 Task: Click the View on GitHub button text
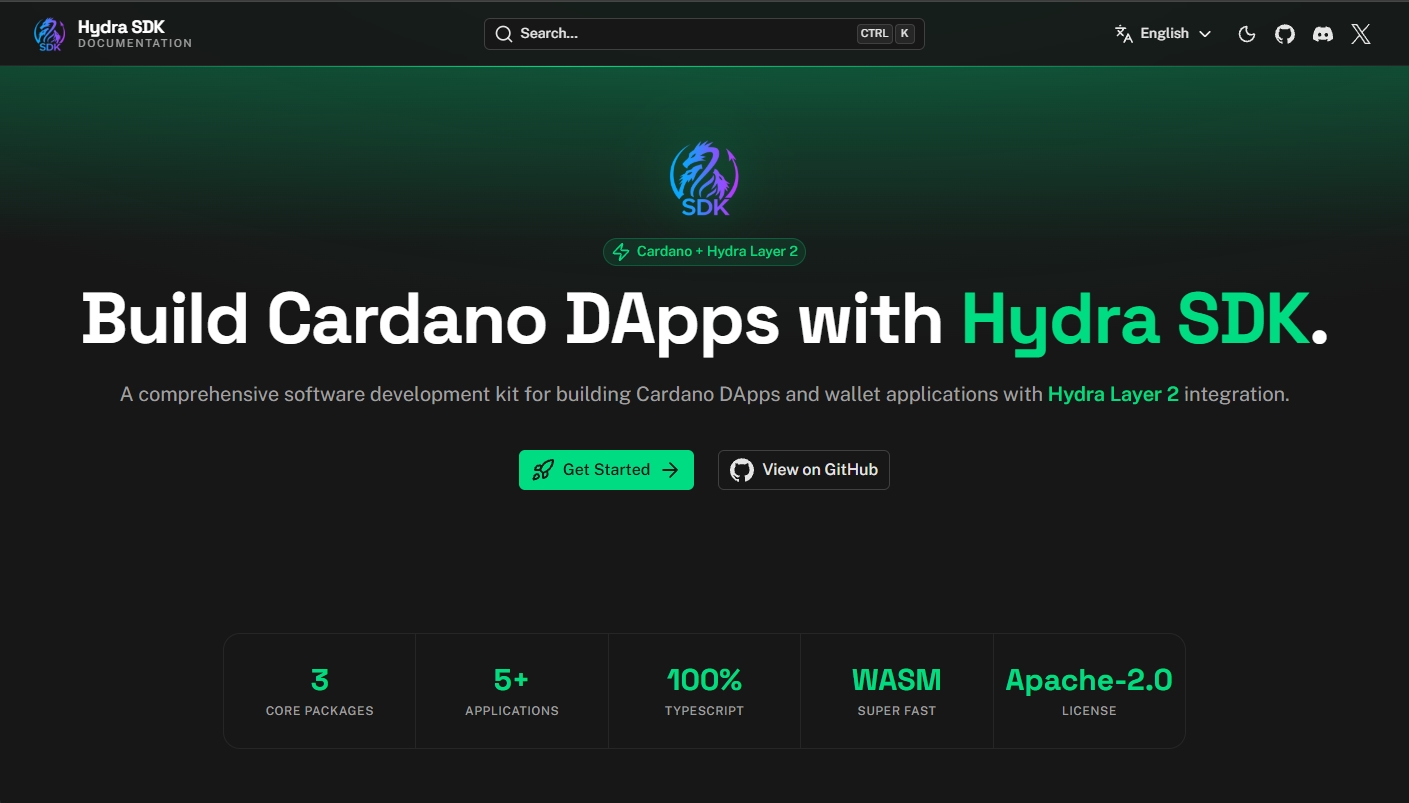pyautogui.click(x=820, y=470)
